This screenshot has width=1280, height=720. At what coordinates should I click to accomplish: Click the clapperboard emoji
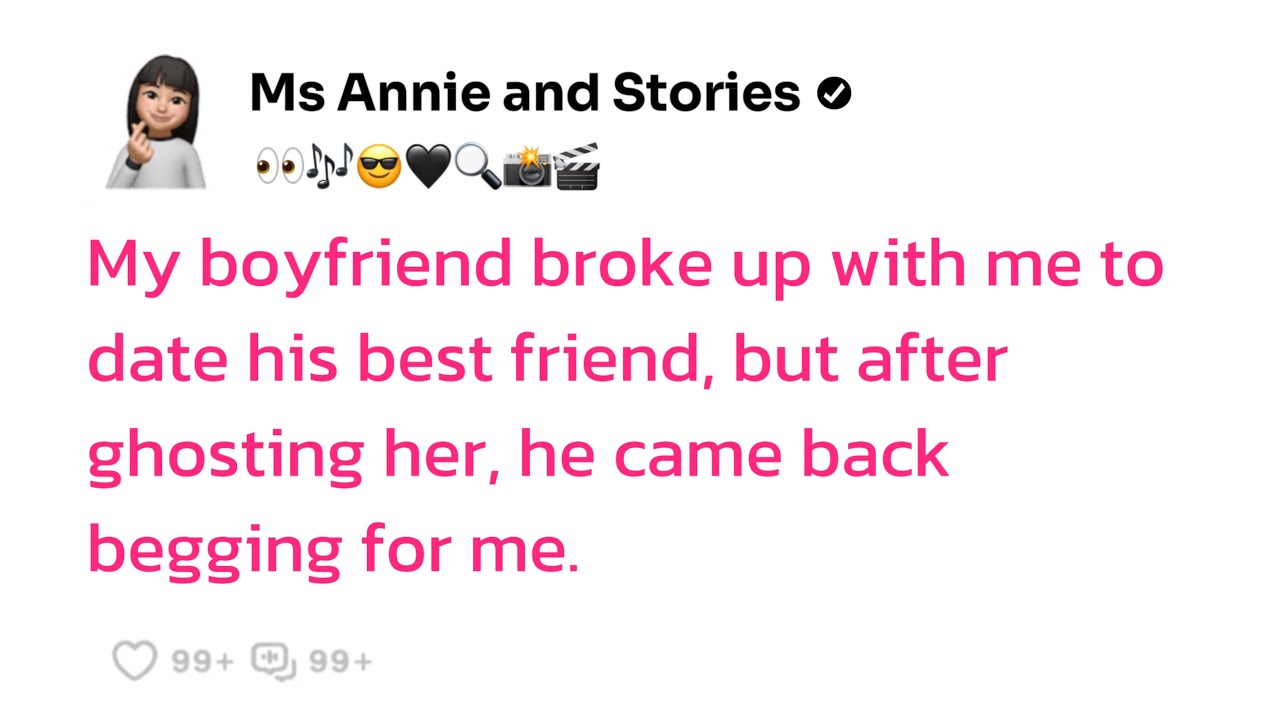coord(577,166)
